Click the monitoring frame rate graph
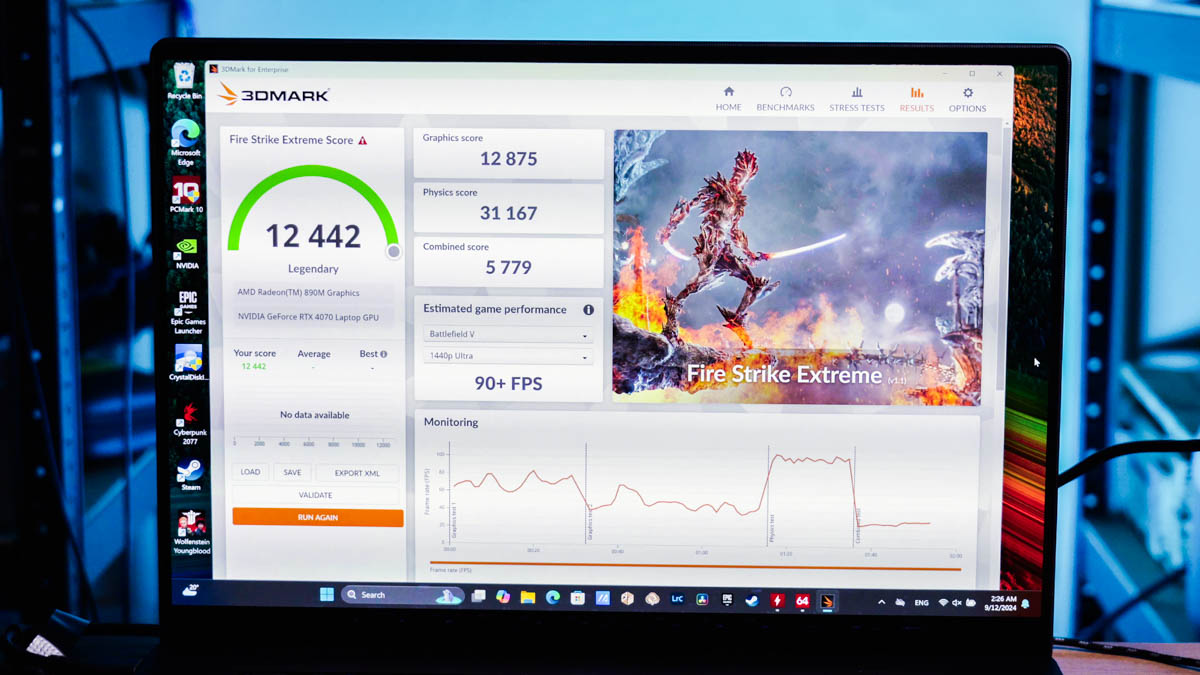Viewport: 1200px width, 675px height. tap(702, 498)
